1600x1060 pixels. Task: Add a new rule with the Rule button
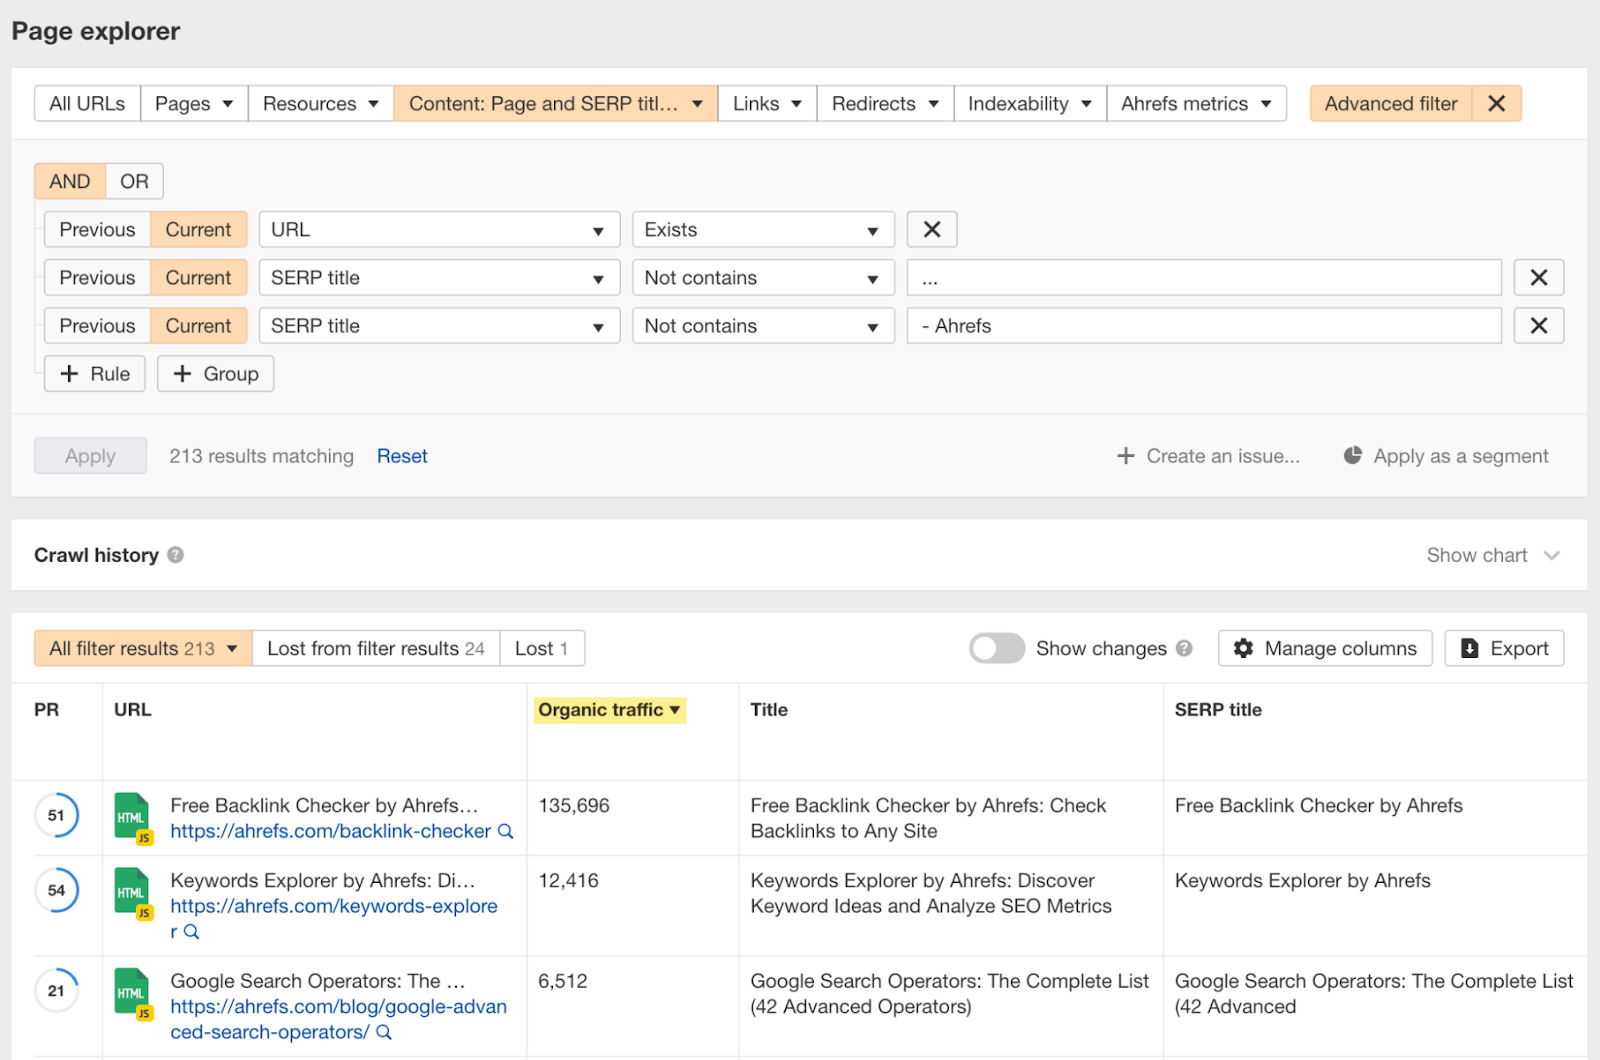94,373
